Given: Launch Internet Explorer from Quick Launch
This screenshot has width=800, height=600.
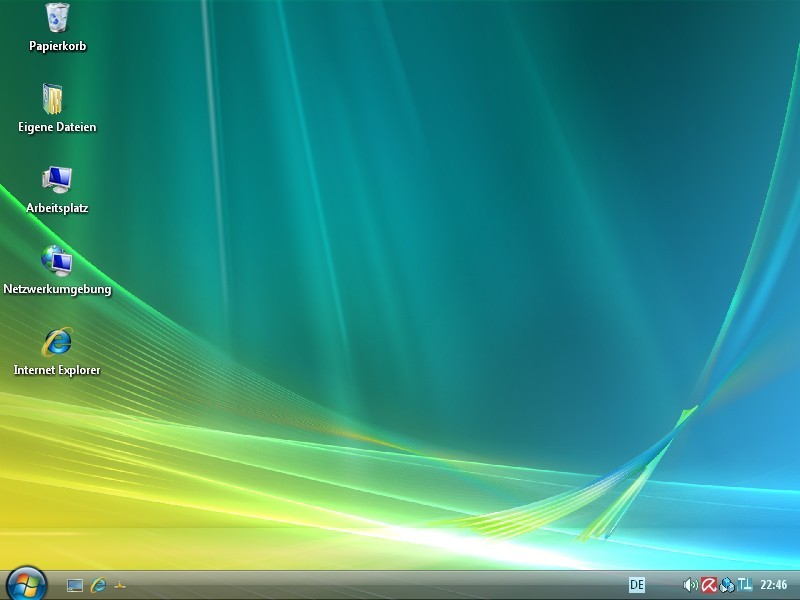Looking at the screenshot, I should pyautogui.click(x=98, y=585).
